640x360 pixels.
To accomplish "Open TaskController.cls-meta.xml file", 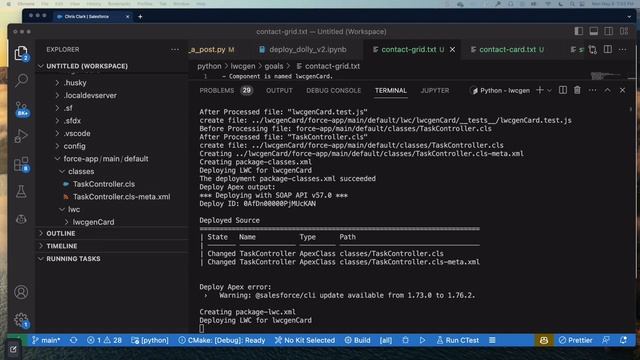I will [122, 196].
